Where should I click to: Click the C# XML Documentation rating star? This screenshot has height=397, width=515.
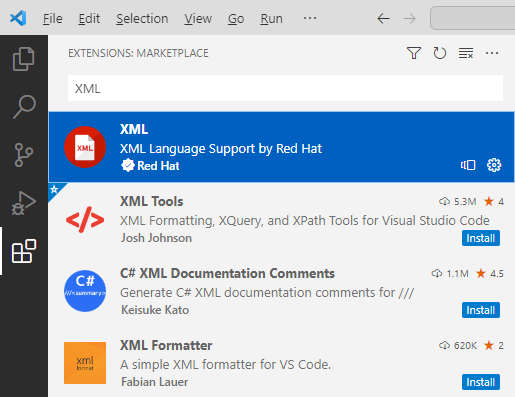(481, 273)
